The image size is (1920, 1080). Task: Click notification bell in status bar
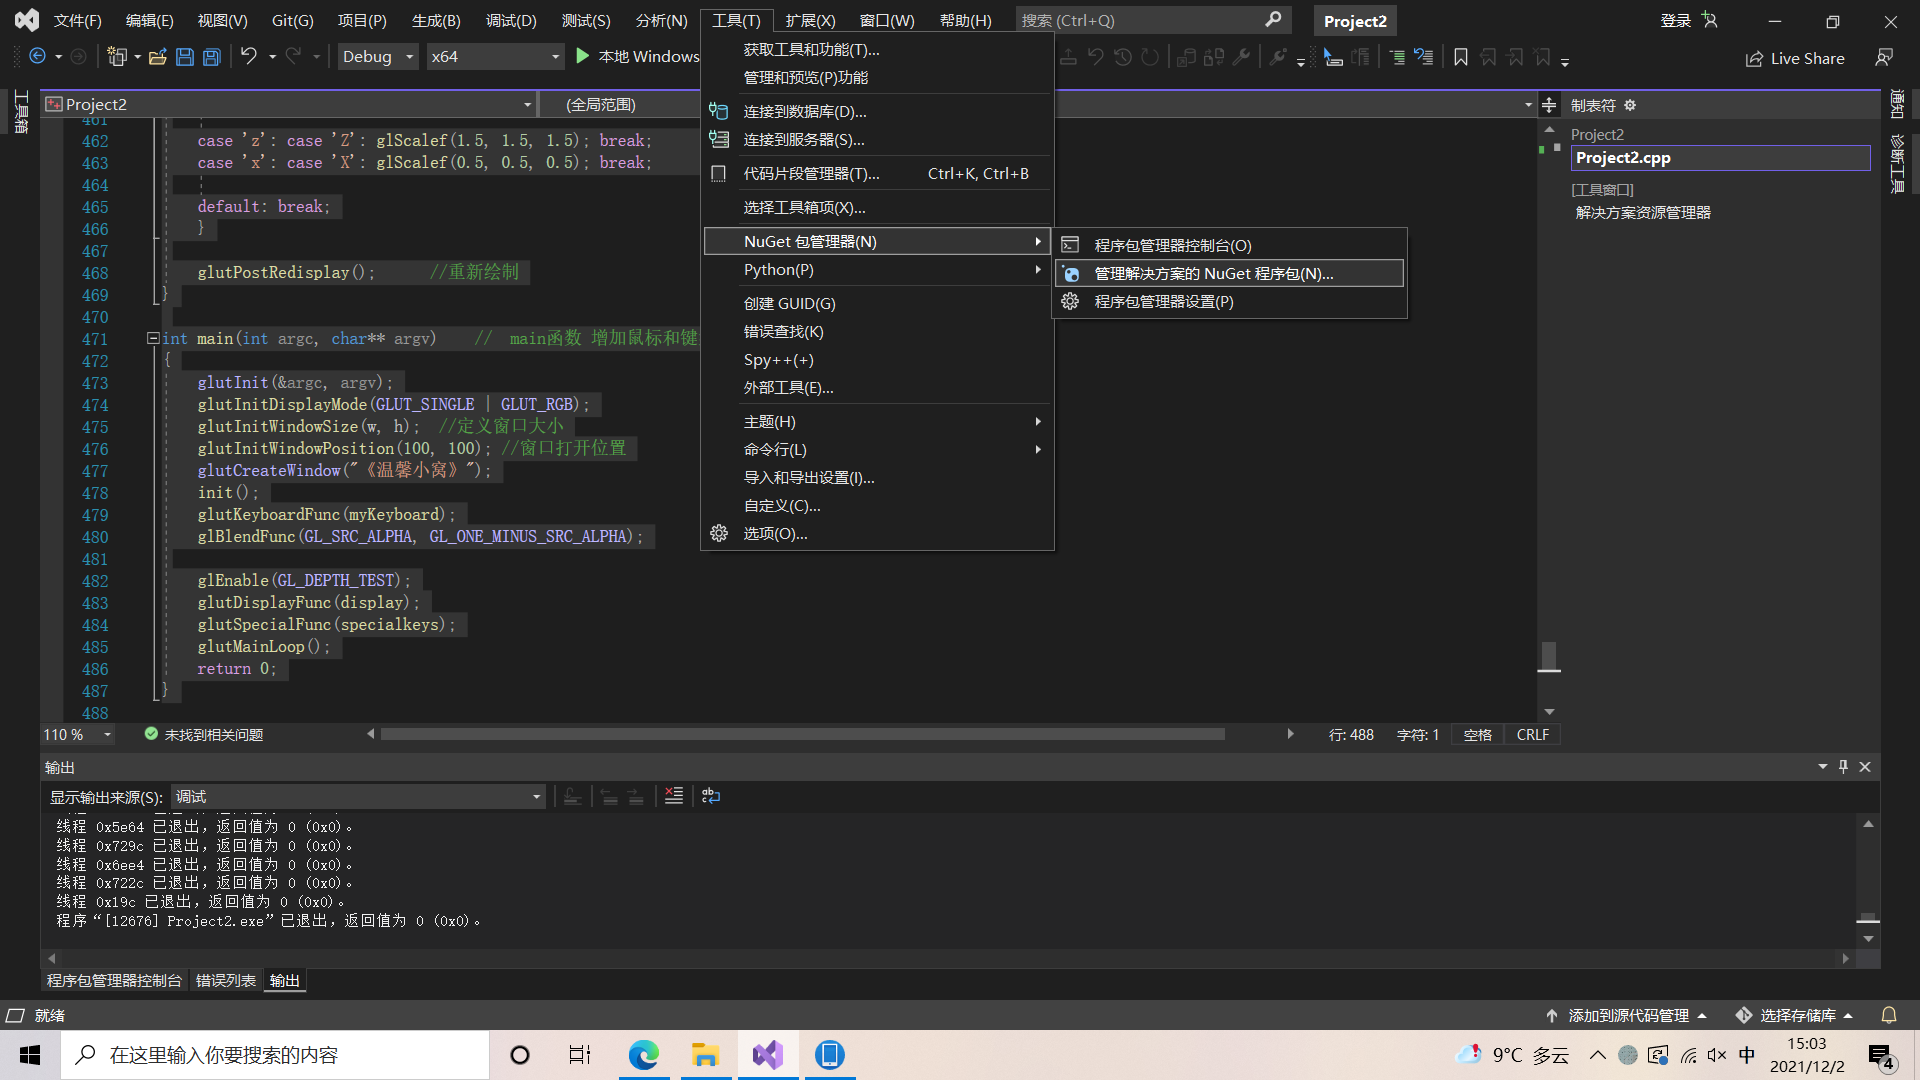1889,1015
